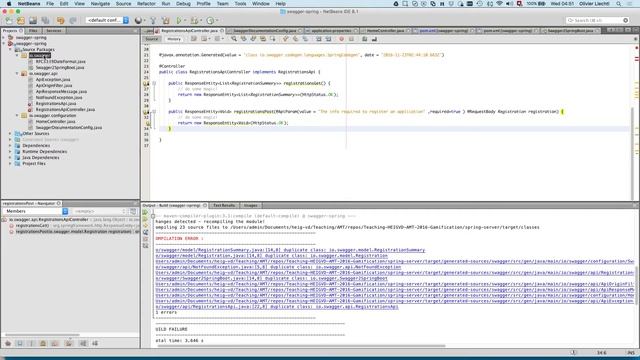Open the Test Results tab
Viewport: 640px width, 360px height.
(224, 205)
